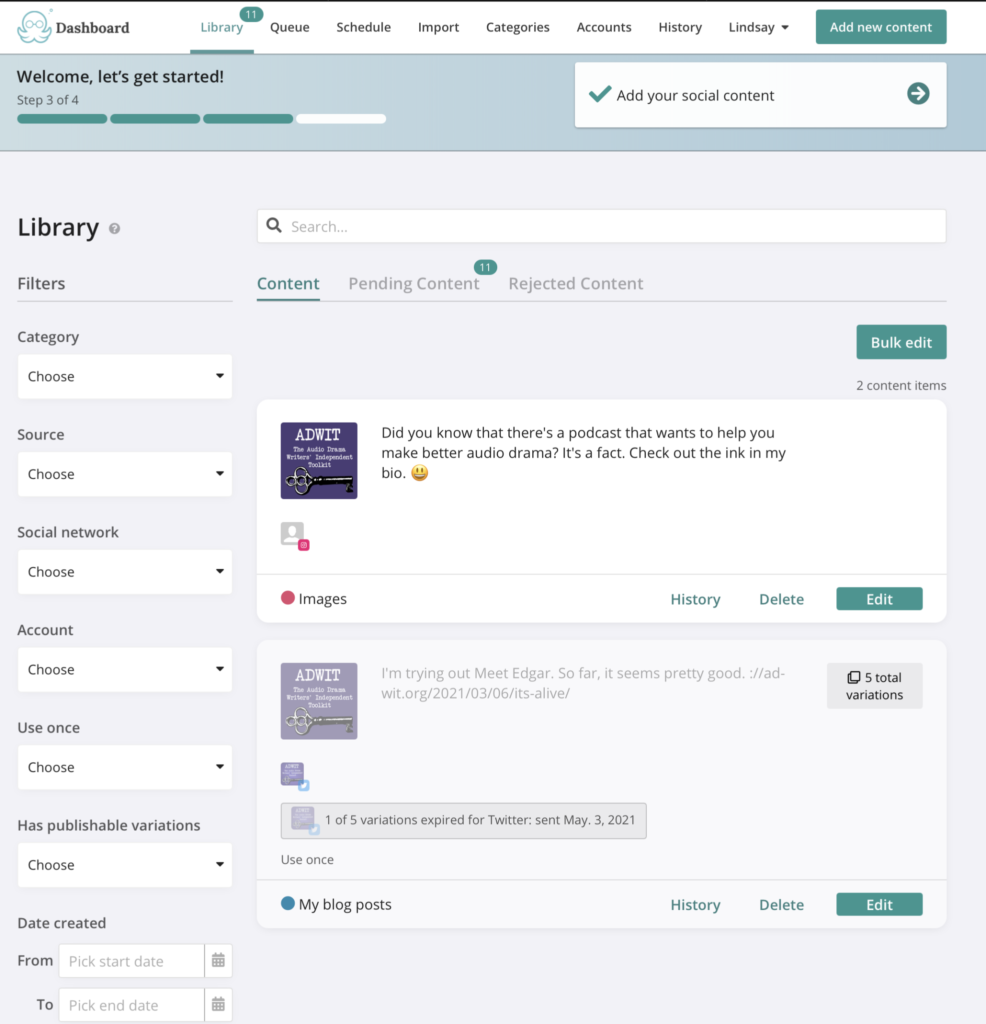
Task: Click the arrow button to add social content
Action: (x=917, y=94)
